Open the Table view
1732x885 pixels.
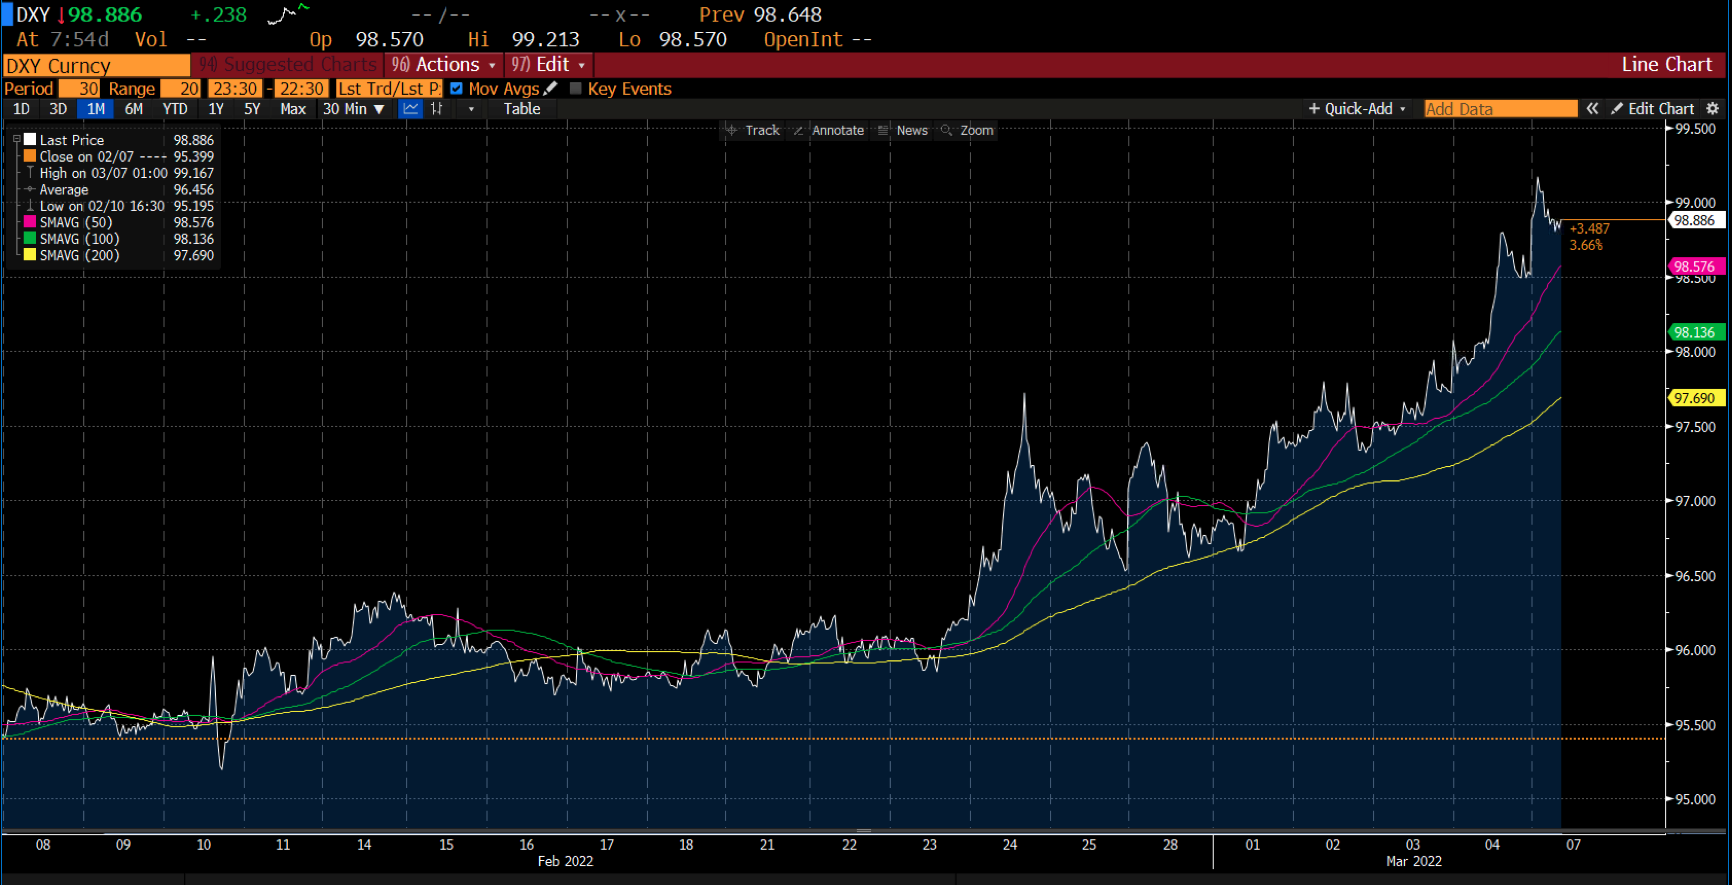[x=522, y=109]
